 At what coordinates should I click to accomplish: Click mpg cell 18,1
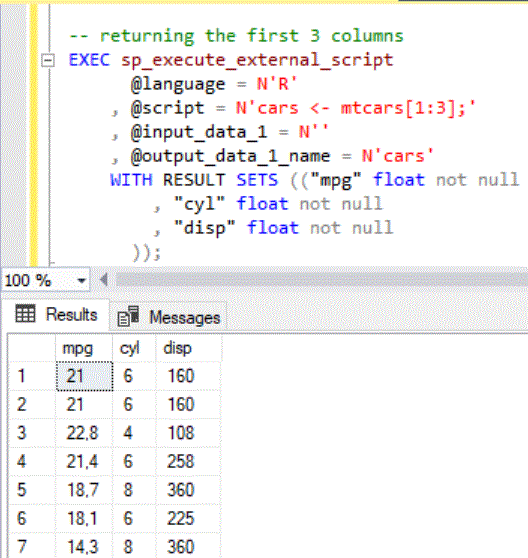click(x=84, y=518)
